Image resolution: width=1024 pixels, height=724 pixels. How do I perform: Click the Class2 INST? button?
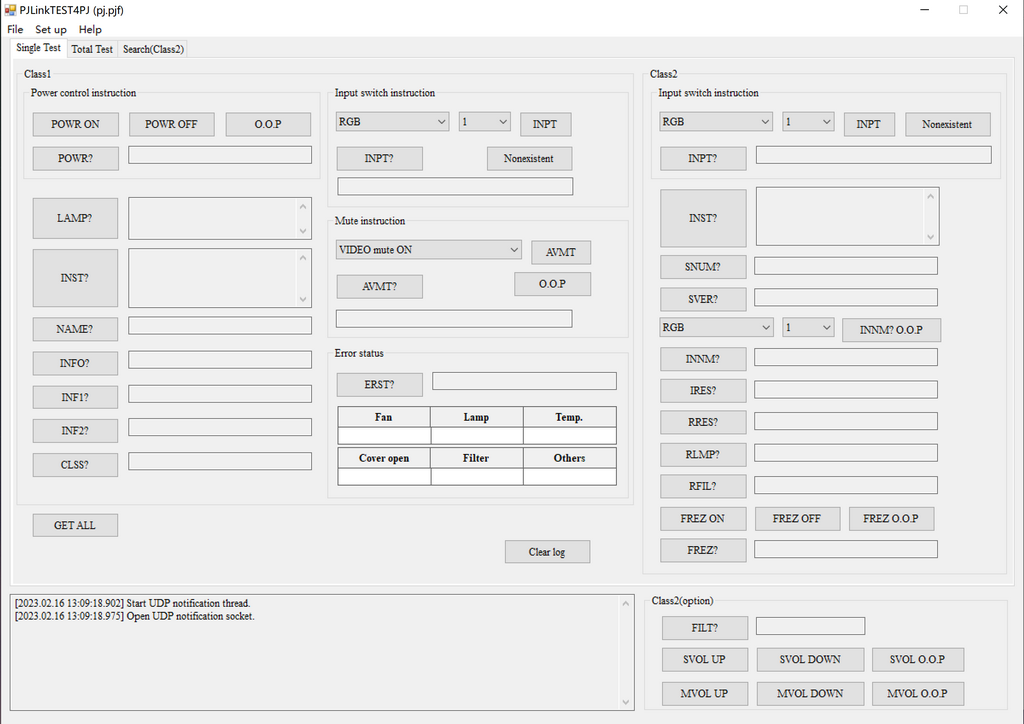[x=703, y=218]
